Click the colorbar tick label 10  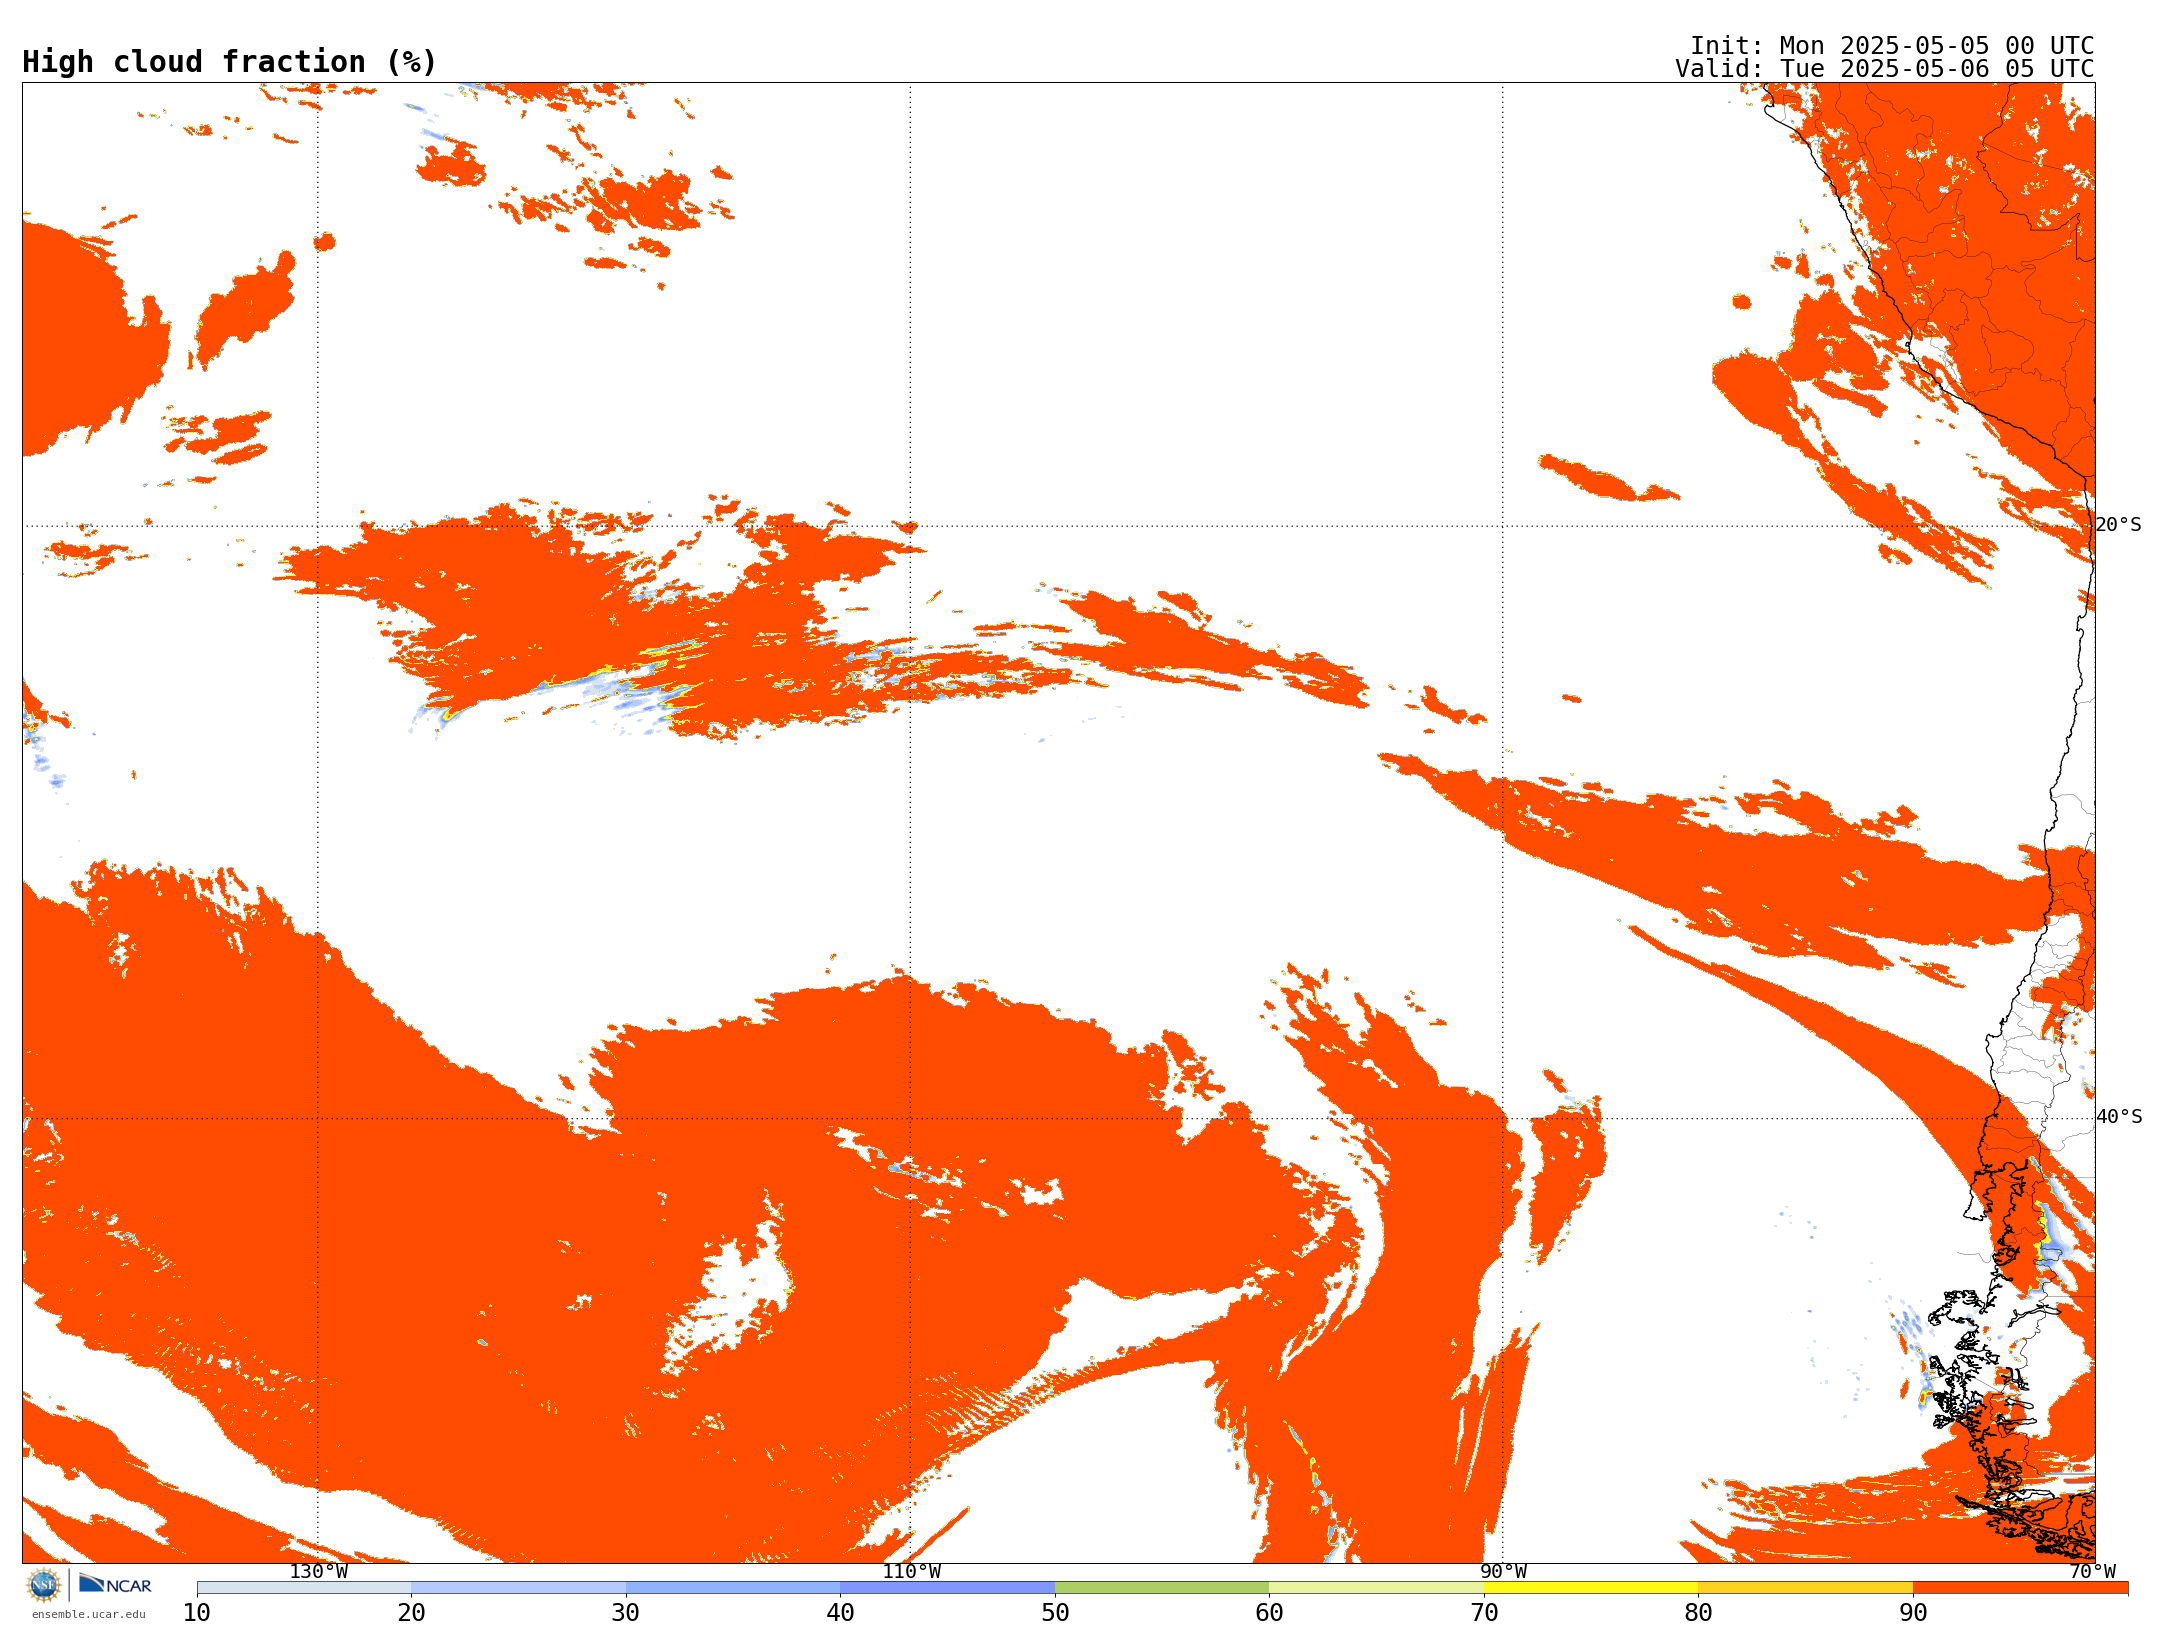pyautogui.click(x=197, y=1612)
